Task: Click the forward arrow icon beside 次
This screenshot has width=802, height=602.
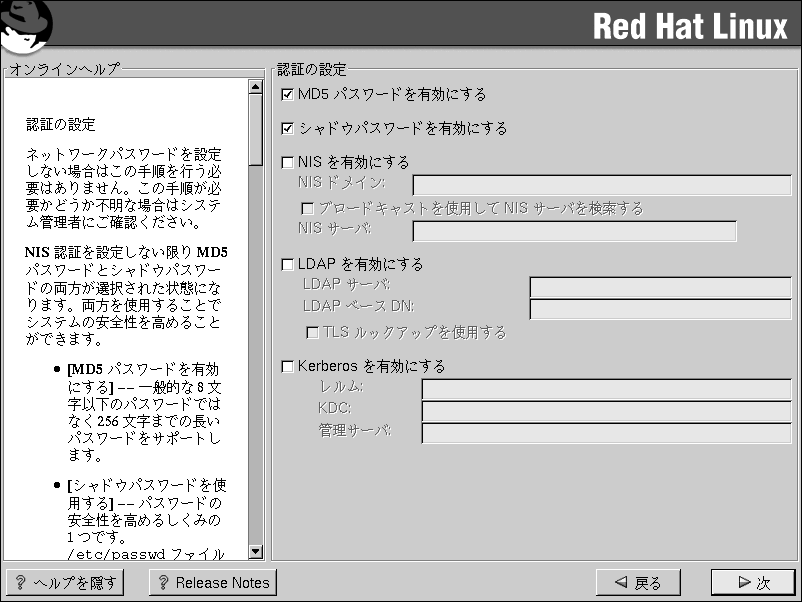Action: pos(743,583)
